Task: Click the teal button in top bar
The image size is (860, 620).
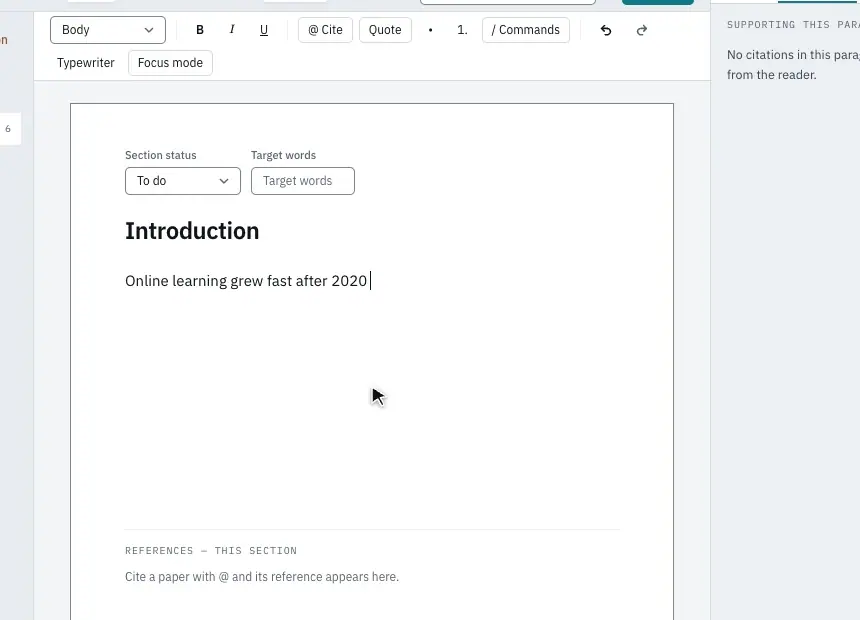Action: (x=658, y=2)
